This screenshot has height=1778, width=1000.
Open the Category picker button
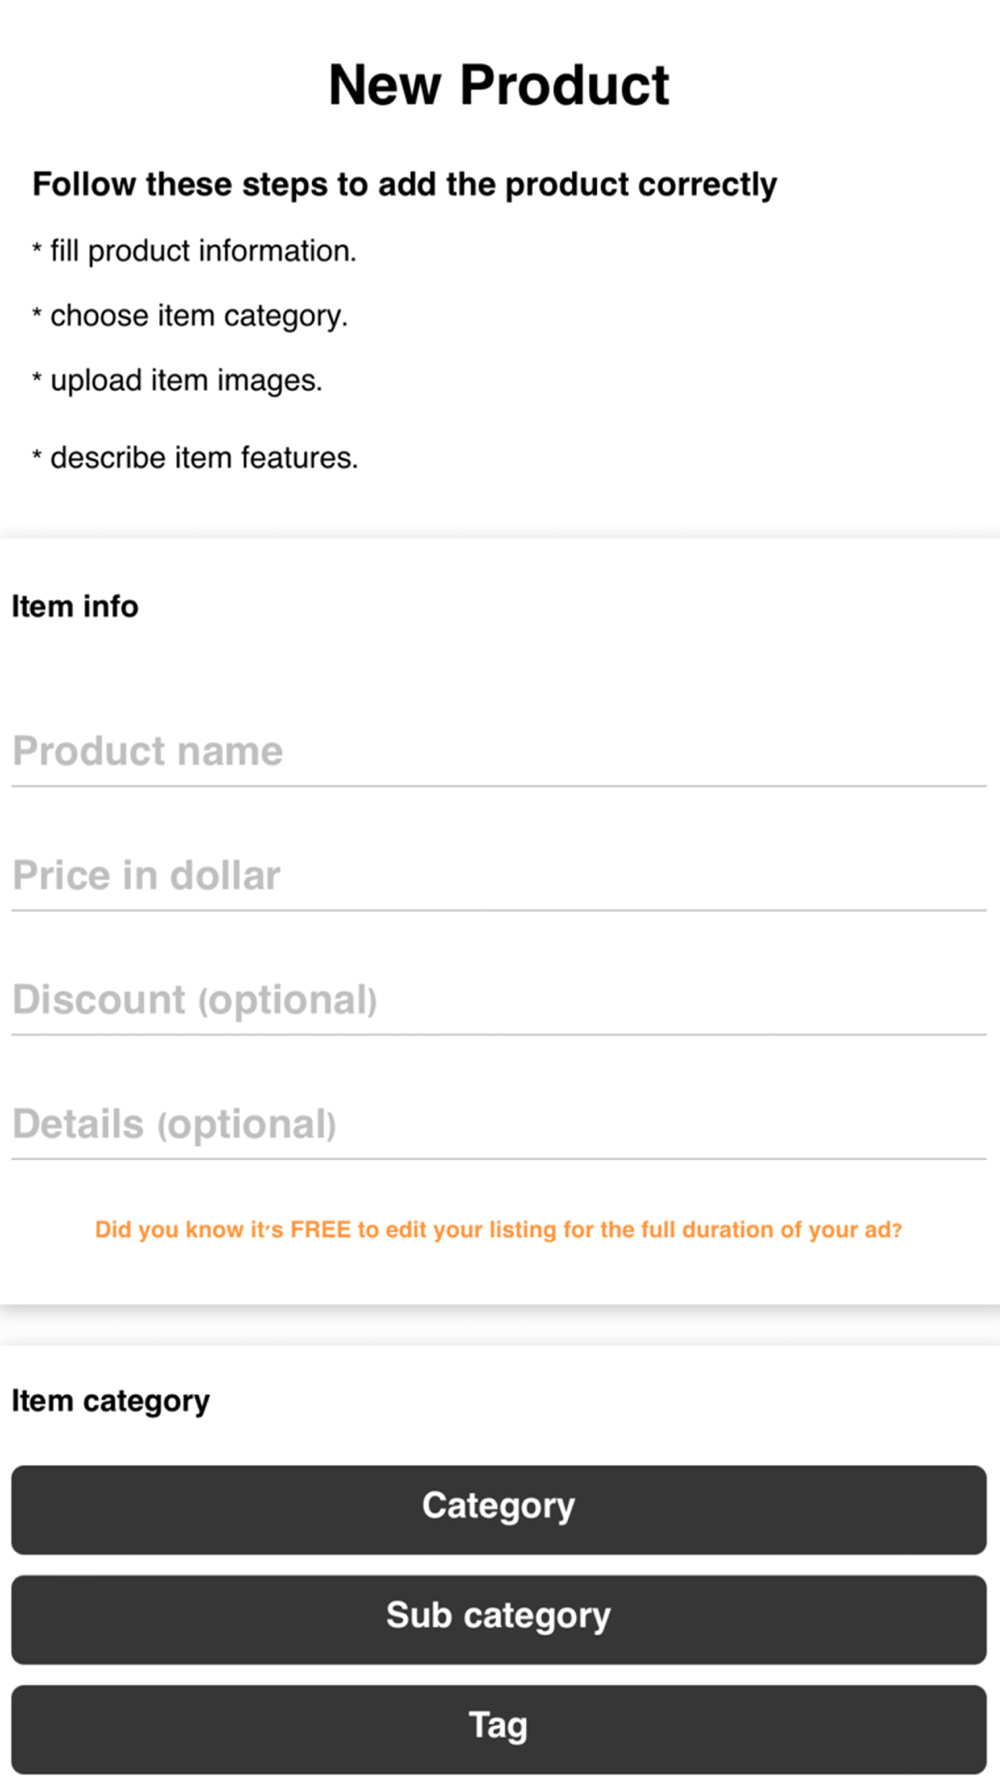point(498,1509)
